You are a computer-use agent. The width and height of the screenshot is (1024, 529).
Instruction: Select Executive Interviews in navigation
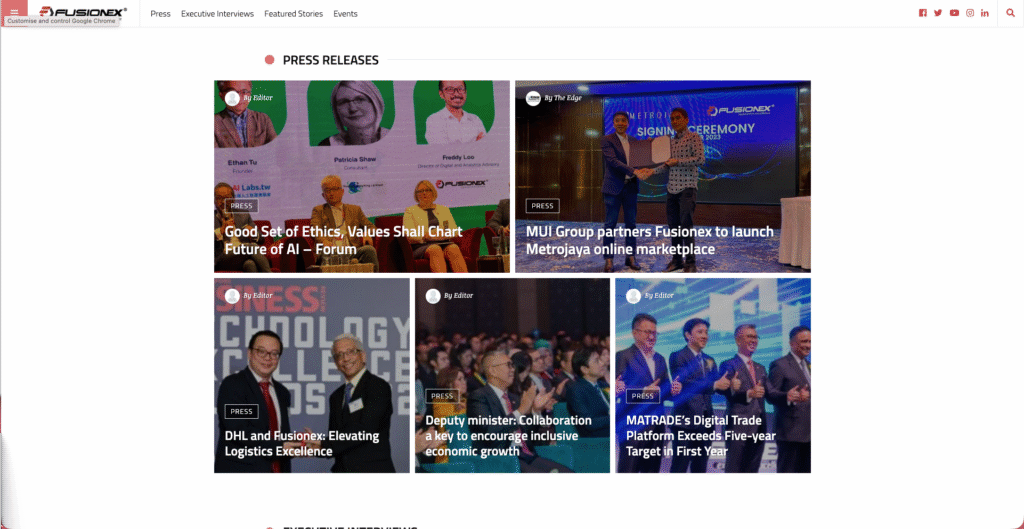(x=217, y=14)
